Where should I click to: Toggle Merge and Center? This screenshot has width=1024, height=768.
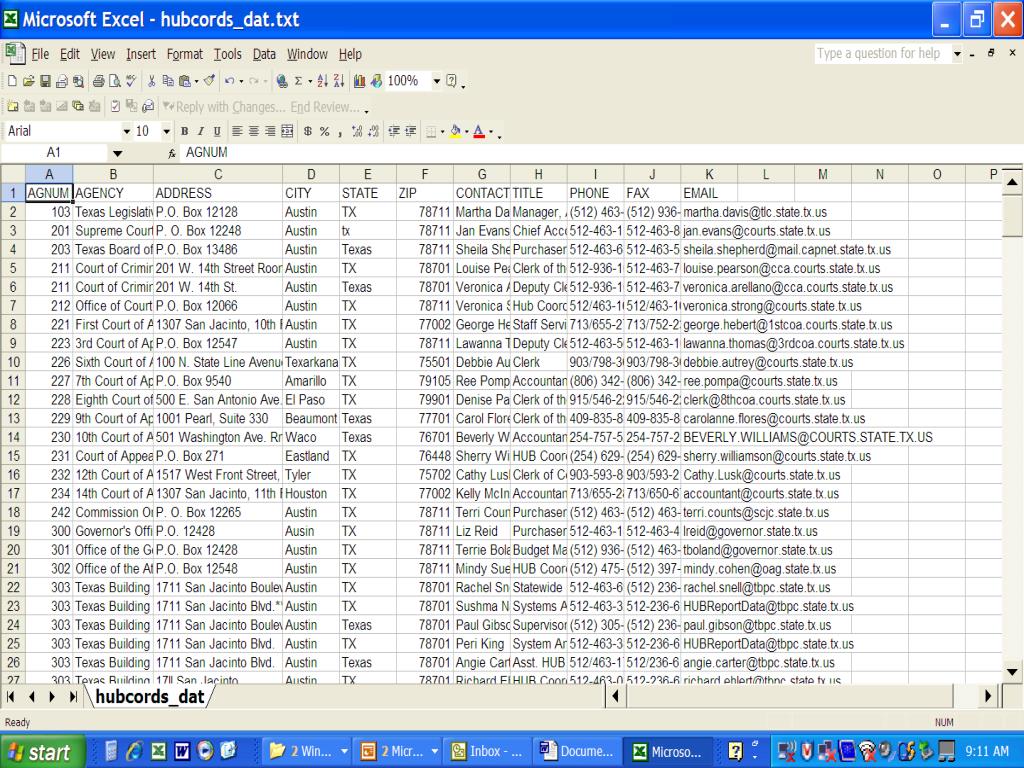287,131
